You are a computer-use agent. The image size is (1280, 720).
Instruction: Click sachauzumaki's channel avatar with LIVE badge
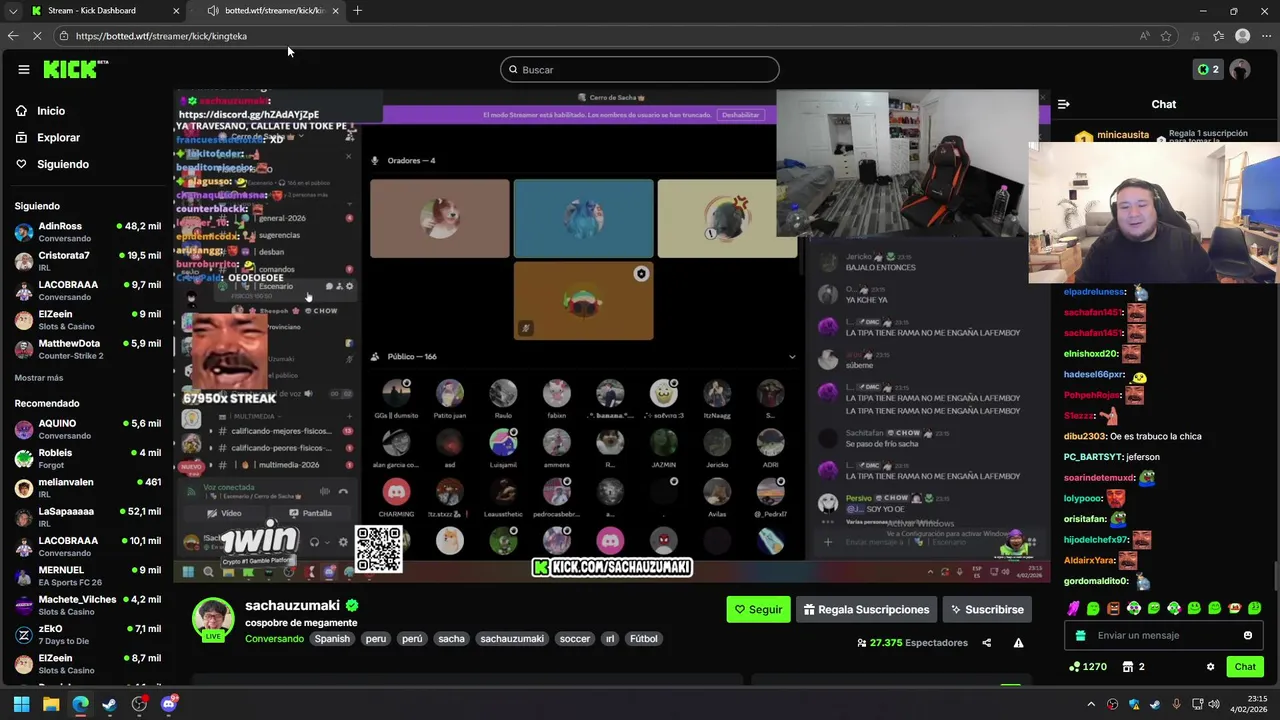click(x=213, y=620)
